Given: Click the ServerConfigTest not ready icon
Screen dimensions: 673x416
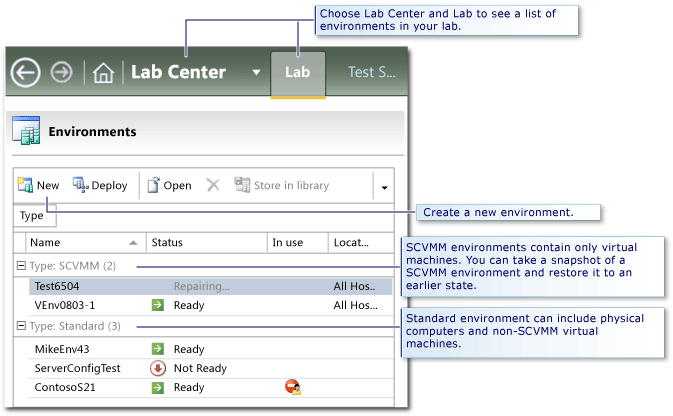Looking at the screenshot, I should (158, 368).
